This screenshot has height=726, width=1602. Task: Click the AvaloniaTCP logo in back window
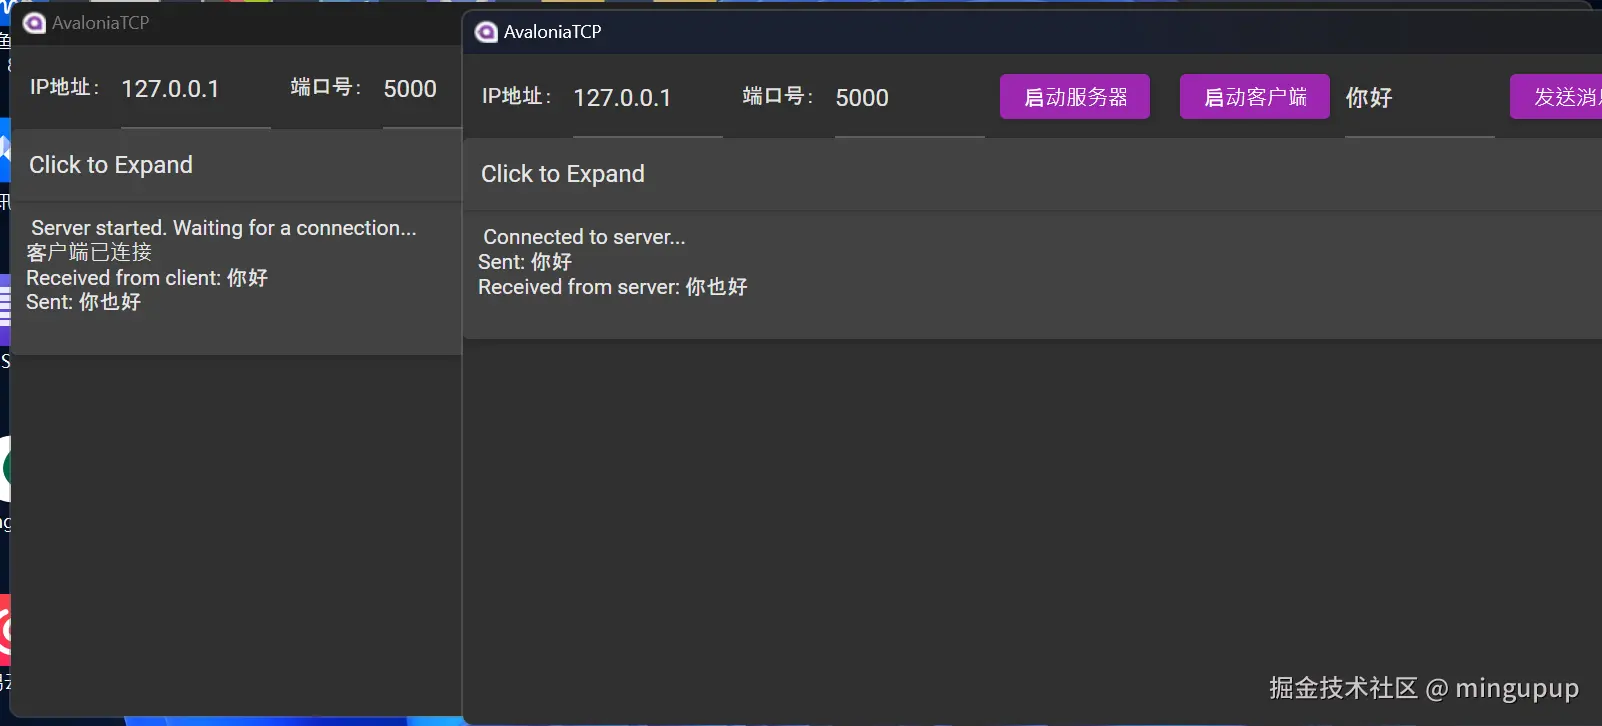click(x=34, y=23)
